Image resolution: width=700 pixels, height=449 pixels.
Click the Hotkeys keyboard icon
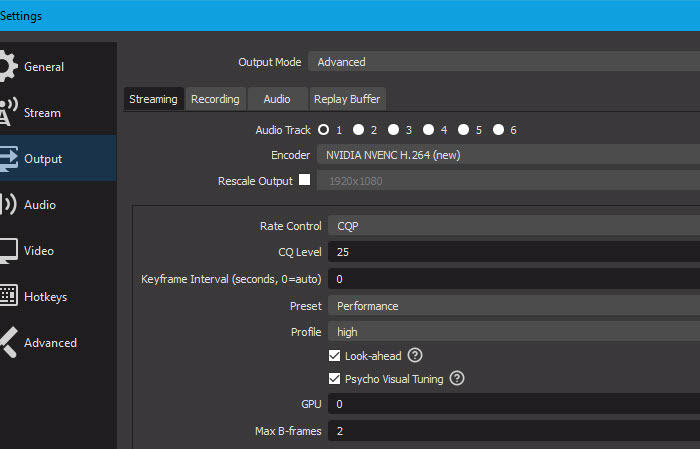tap(8, 295)
